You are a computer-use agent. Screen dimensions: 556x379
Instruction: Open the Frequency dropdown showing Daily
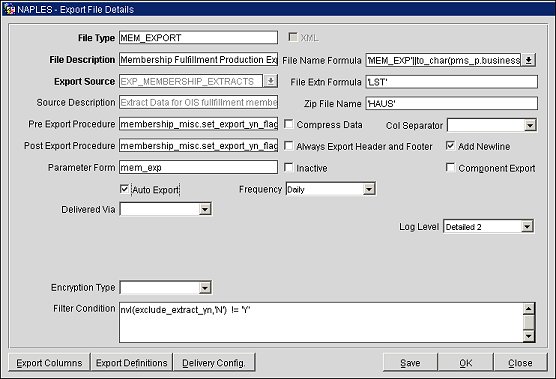click(x=369, y=189)
